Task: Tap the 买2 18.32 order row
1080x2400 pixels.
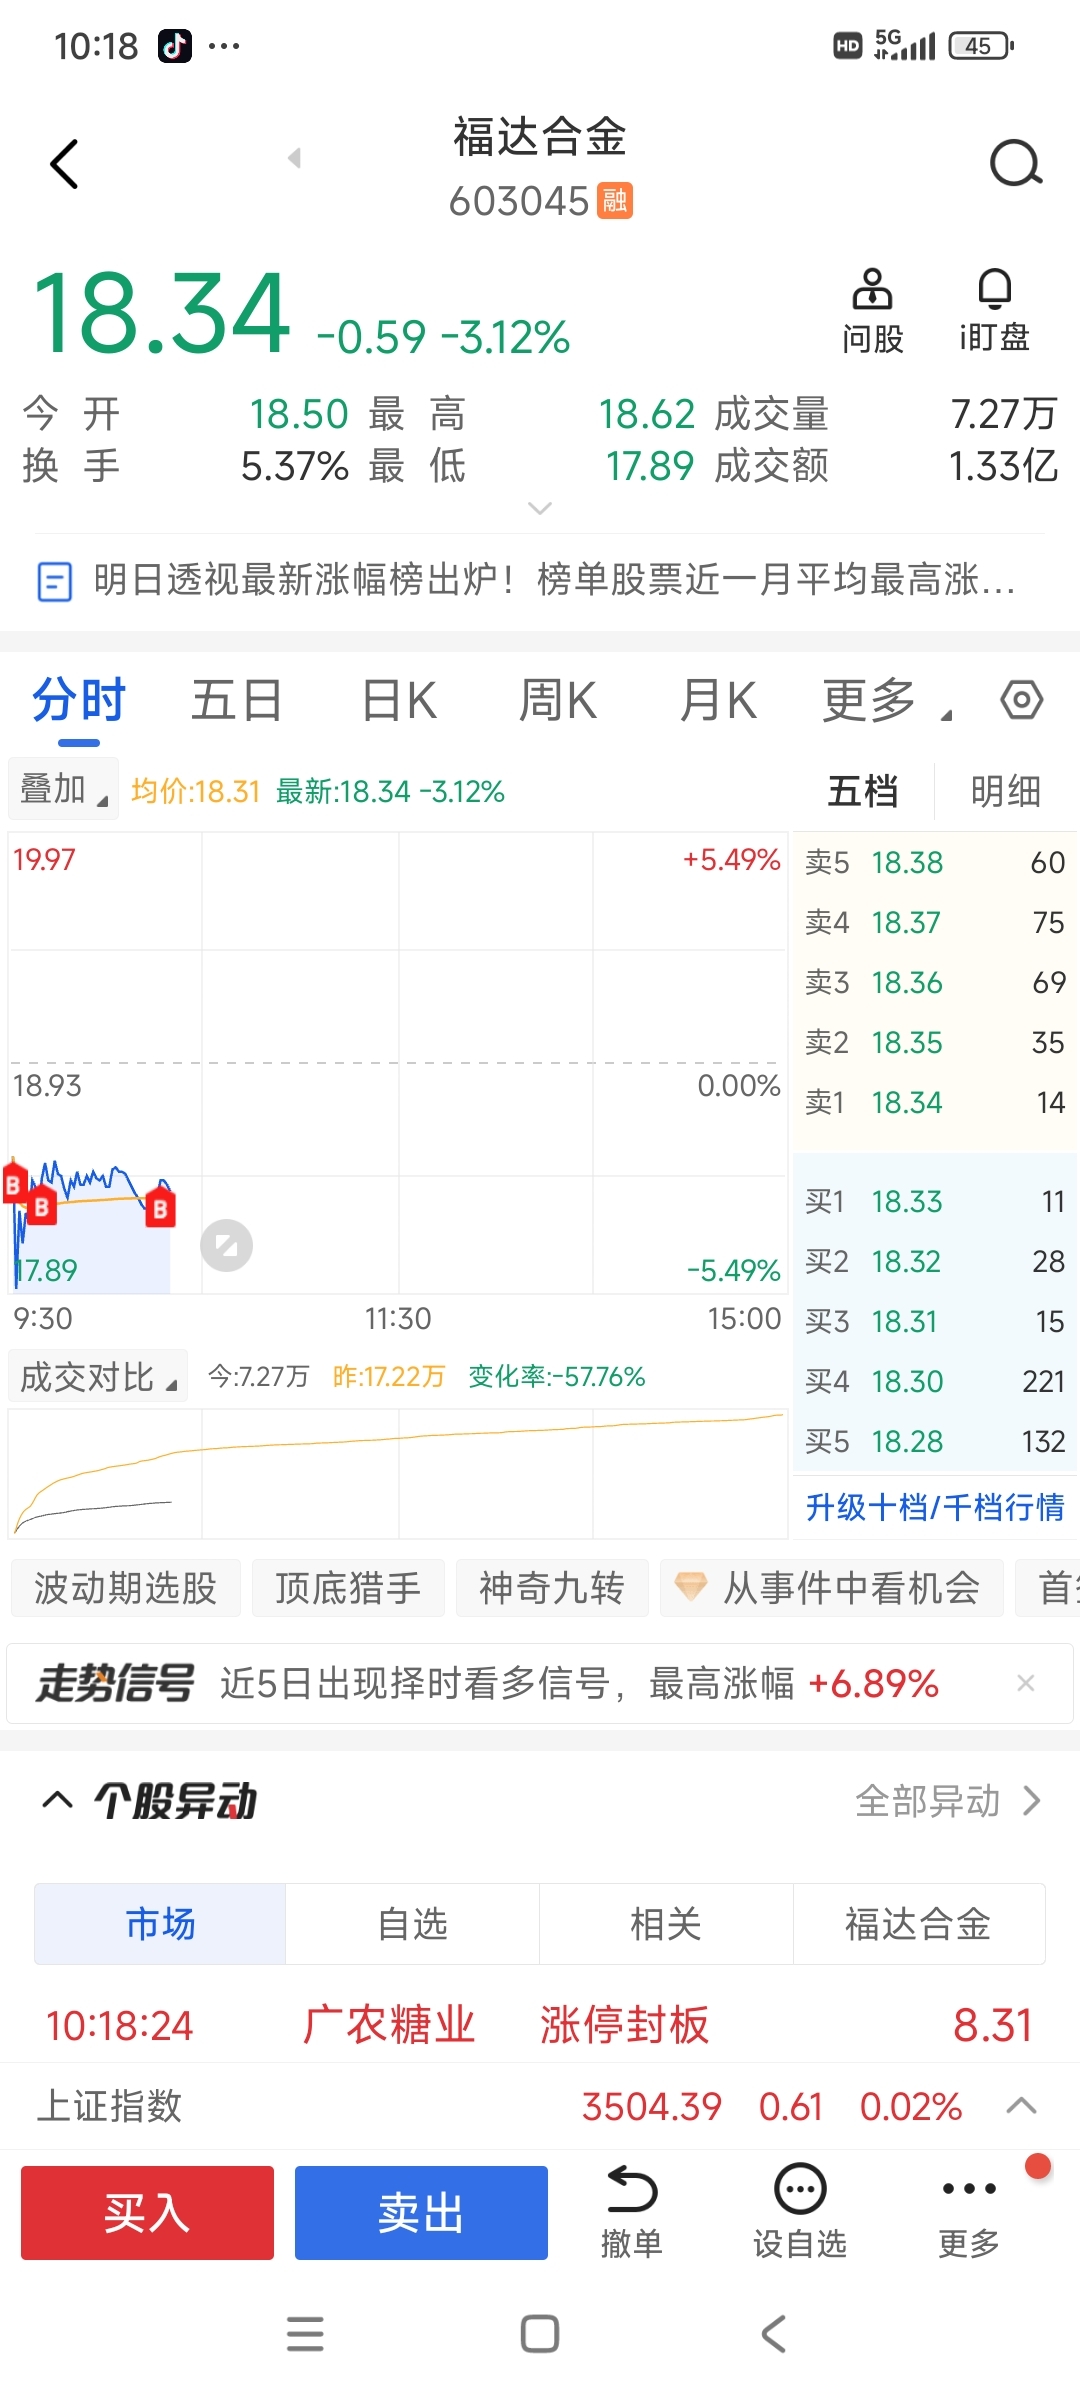Action: pyautogui.click(x=935, y=1261)
